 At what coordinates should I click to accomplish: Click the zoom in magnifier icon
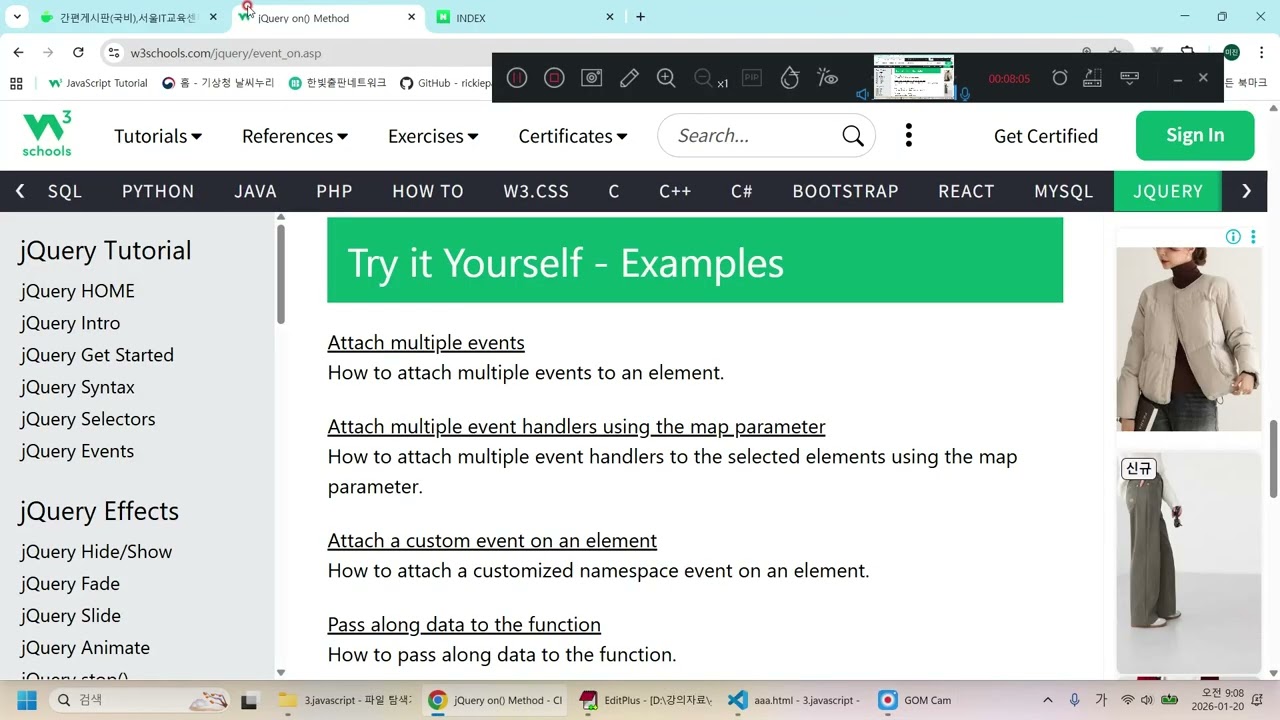coord(666,78)
